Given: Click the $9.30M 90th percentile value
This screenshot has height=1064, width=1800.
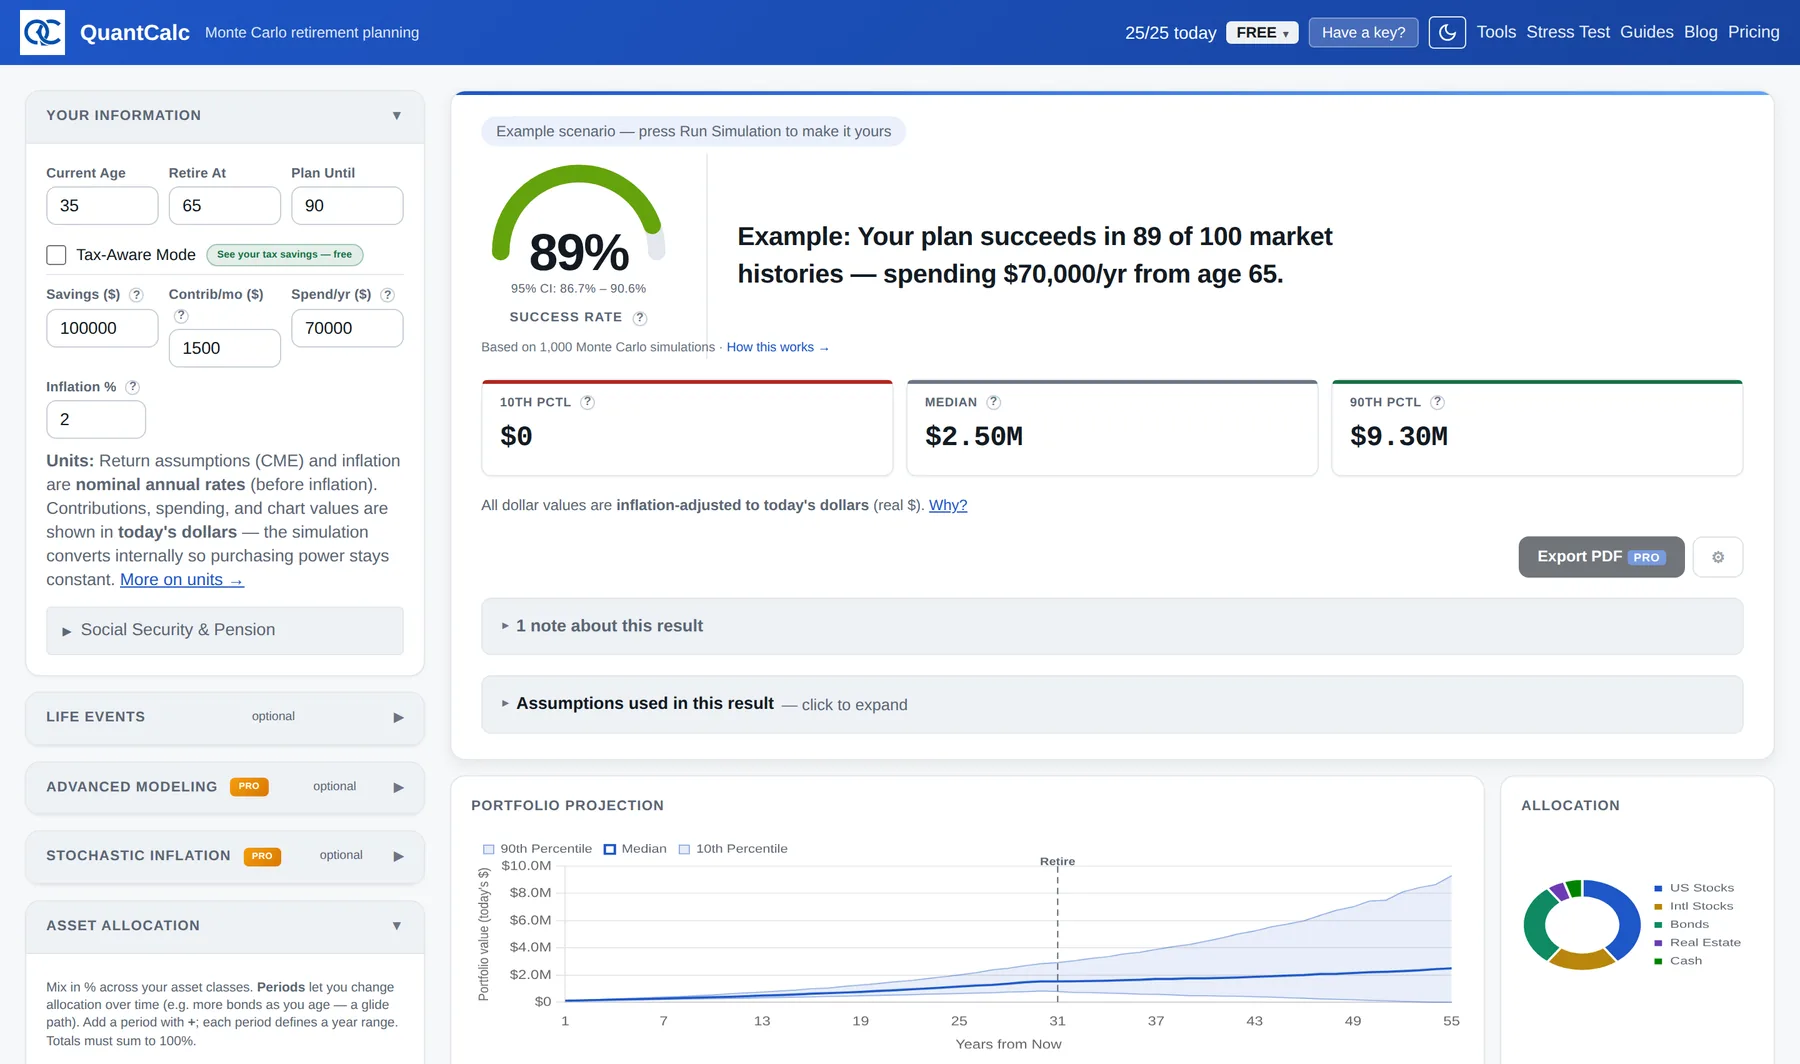Looking at the screenshot, I should pyautogui.click(x=1399, y=437).
